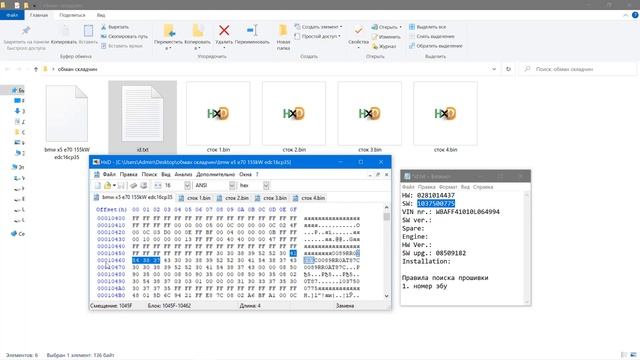Click the Вставить (Paste) clipboard icon
The width and height of the screenshot is (640, 360).
88,31
